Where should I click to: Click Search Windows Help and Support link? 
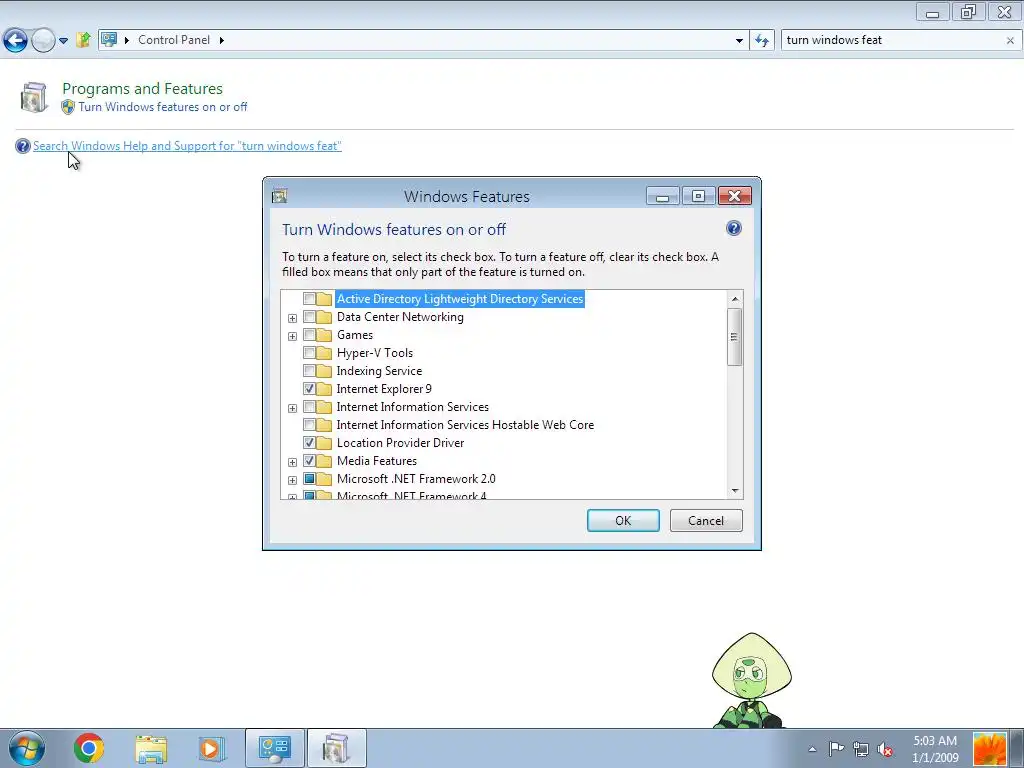tap(187, 146)
